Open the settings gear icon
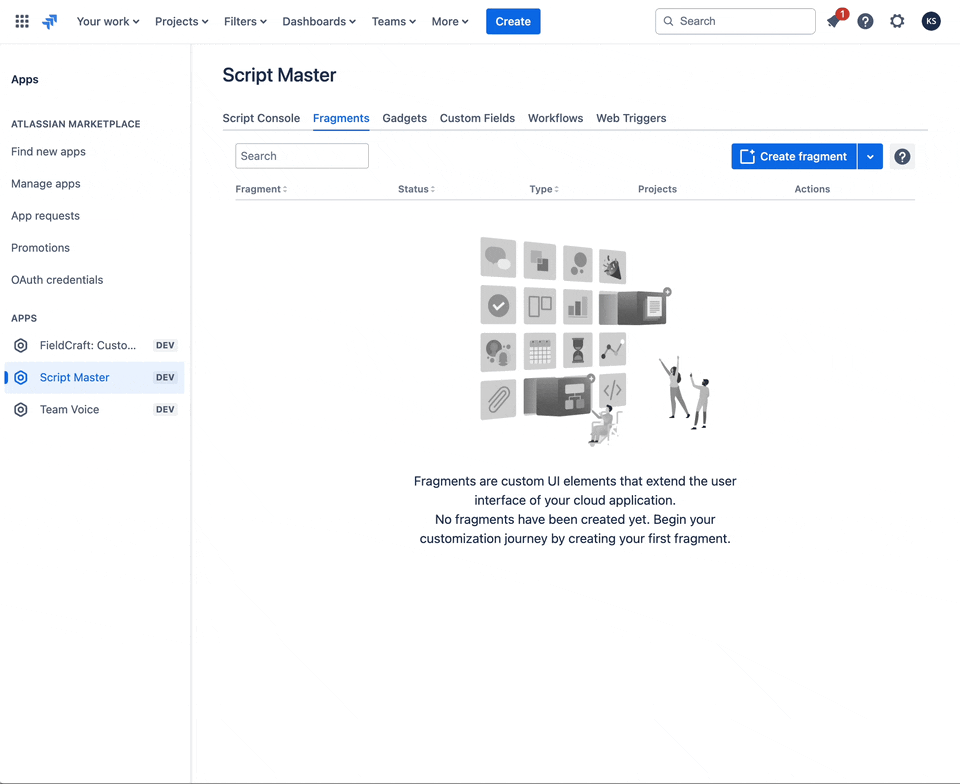The height and width of the screenshot is (784, 960). coord(897,21)
